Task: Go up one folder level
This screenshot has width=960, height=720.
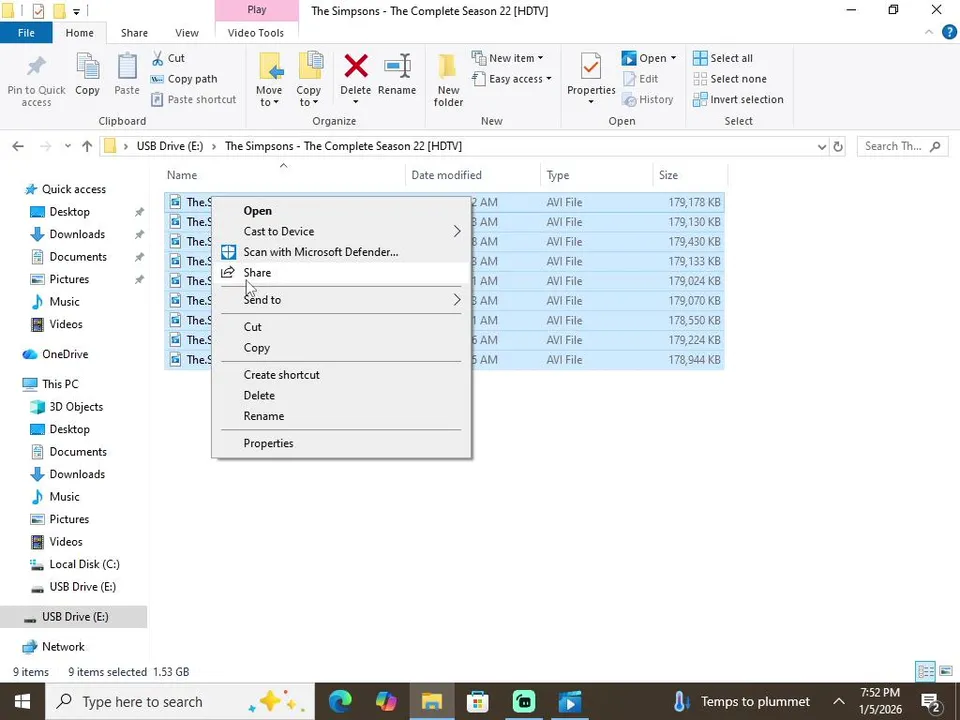Action: point(87,146)
